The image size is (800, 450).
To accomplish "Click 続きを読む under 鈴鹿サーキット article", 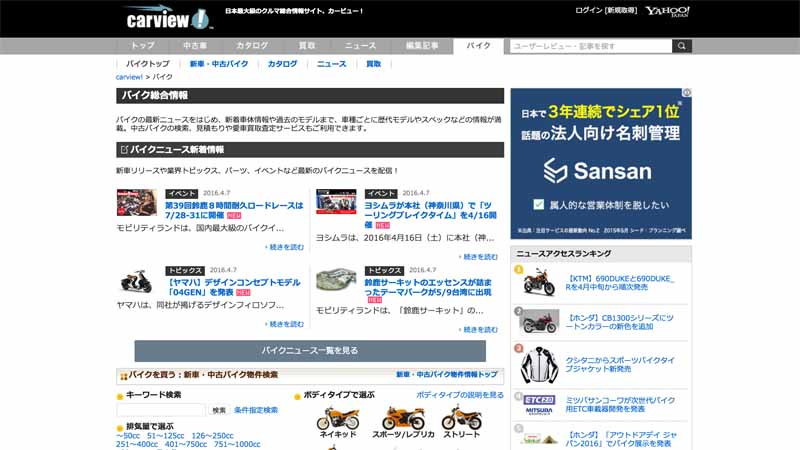I will click(x=478, y=330).
